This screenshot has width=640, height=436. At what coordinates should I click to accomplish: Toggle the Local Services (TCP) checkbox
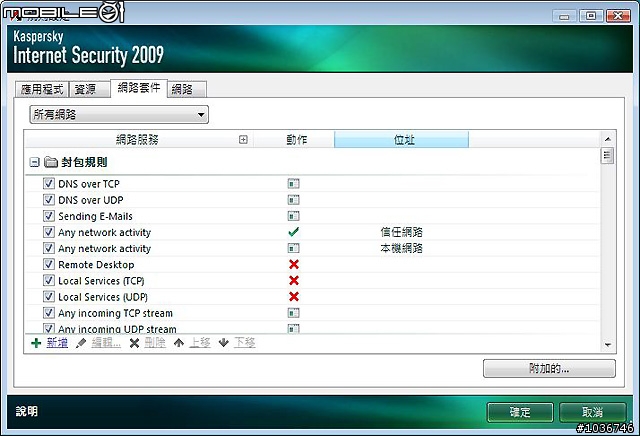coord(49,280)
